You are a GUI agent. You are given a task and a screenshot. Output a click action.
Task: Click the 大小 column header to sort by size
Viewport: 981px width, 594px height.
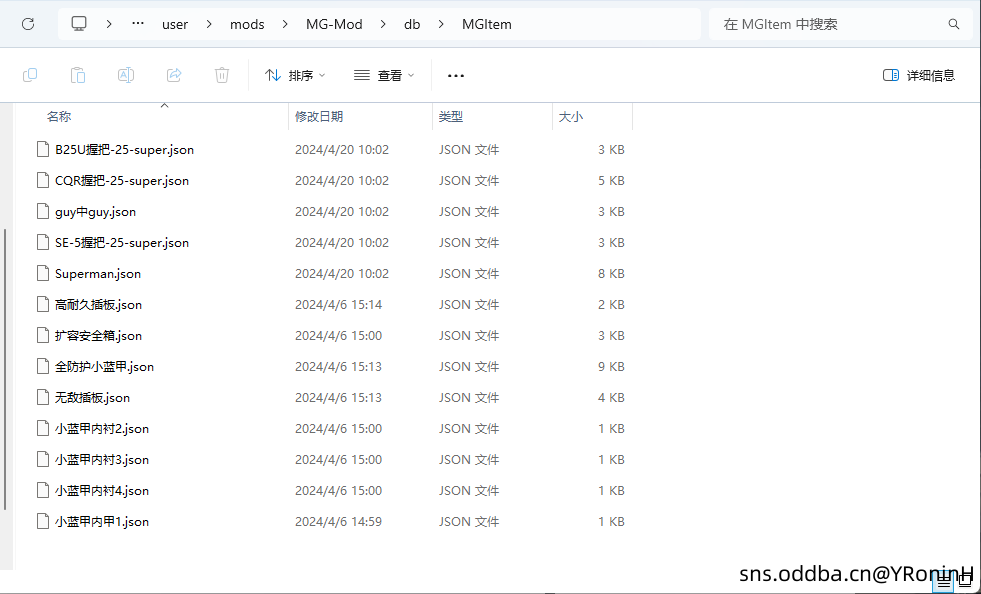570,116
